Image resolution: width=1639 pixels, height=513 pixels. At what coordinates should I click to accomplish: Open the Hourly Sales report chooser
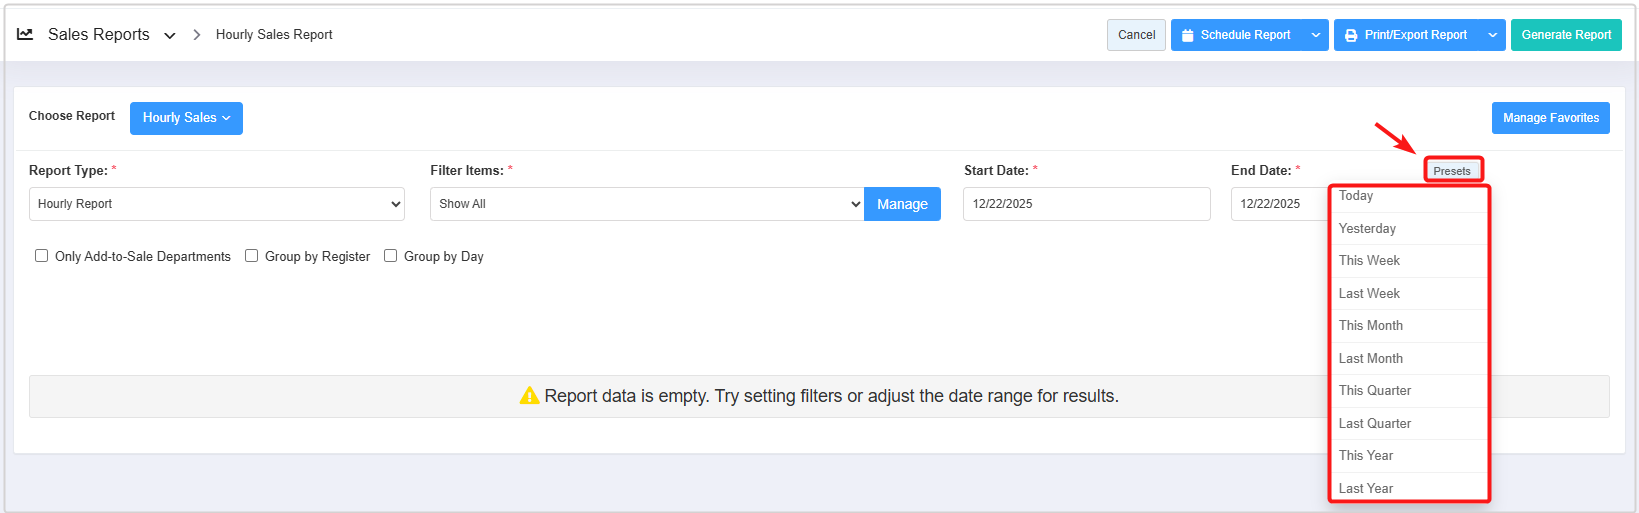pos(186,118)
